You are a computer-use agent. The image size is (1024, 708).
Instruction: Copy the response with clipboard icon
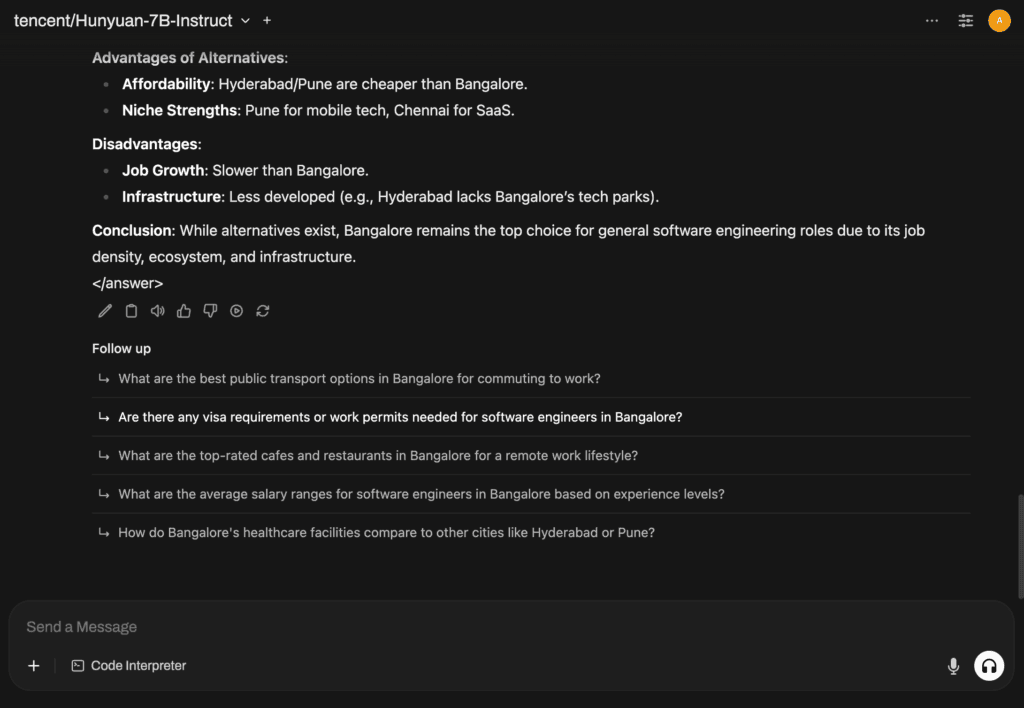pyautogui.click(x=131, y=311)
